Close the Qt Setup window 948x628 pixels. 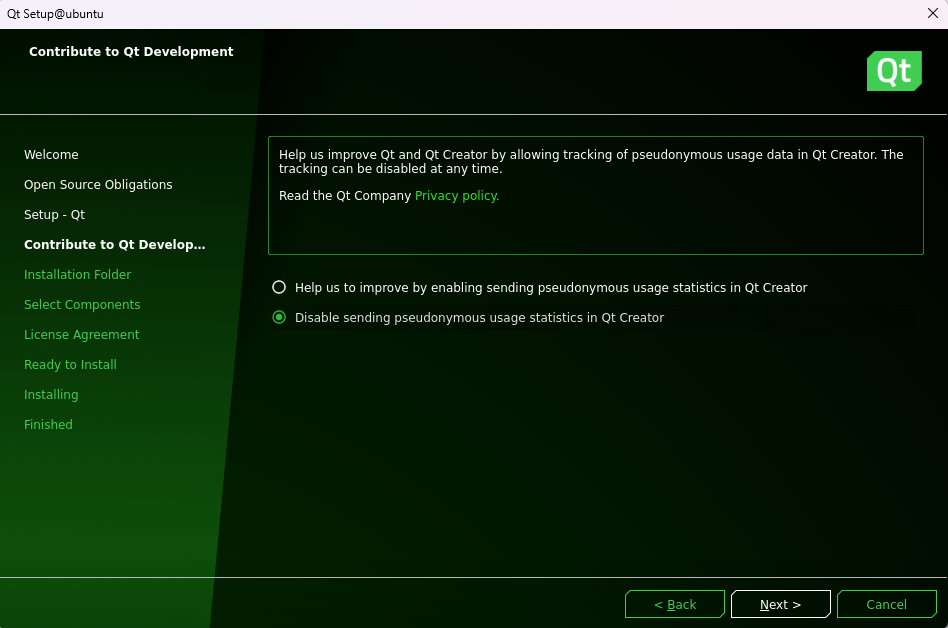(x=932, y=14)
